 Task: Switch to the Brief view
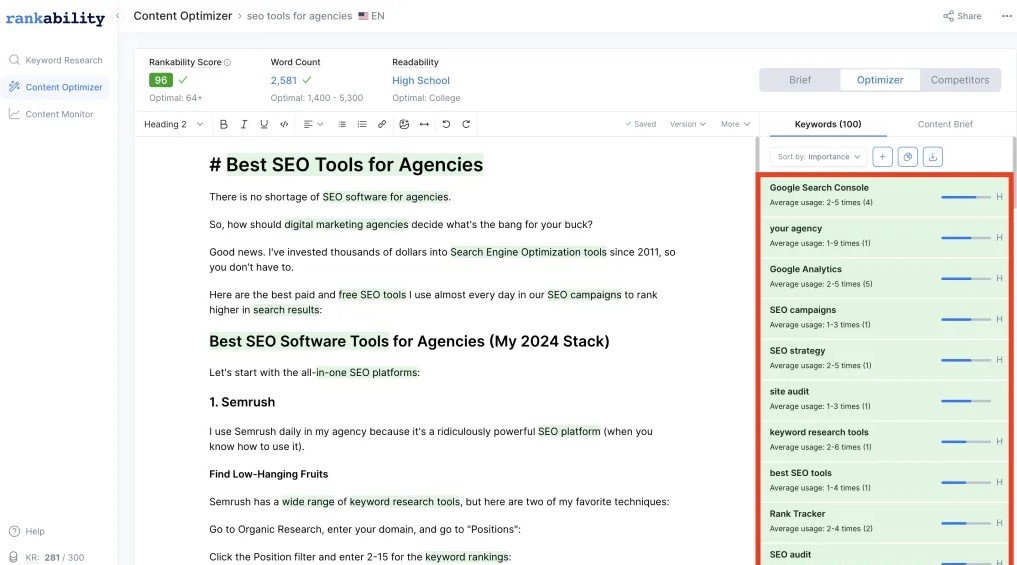(800, 80)
